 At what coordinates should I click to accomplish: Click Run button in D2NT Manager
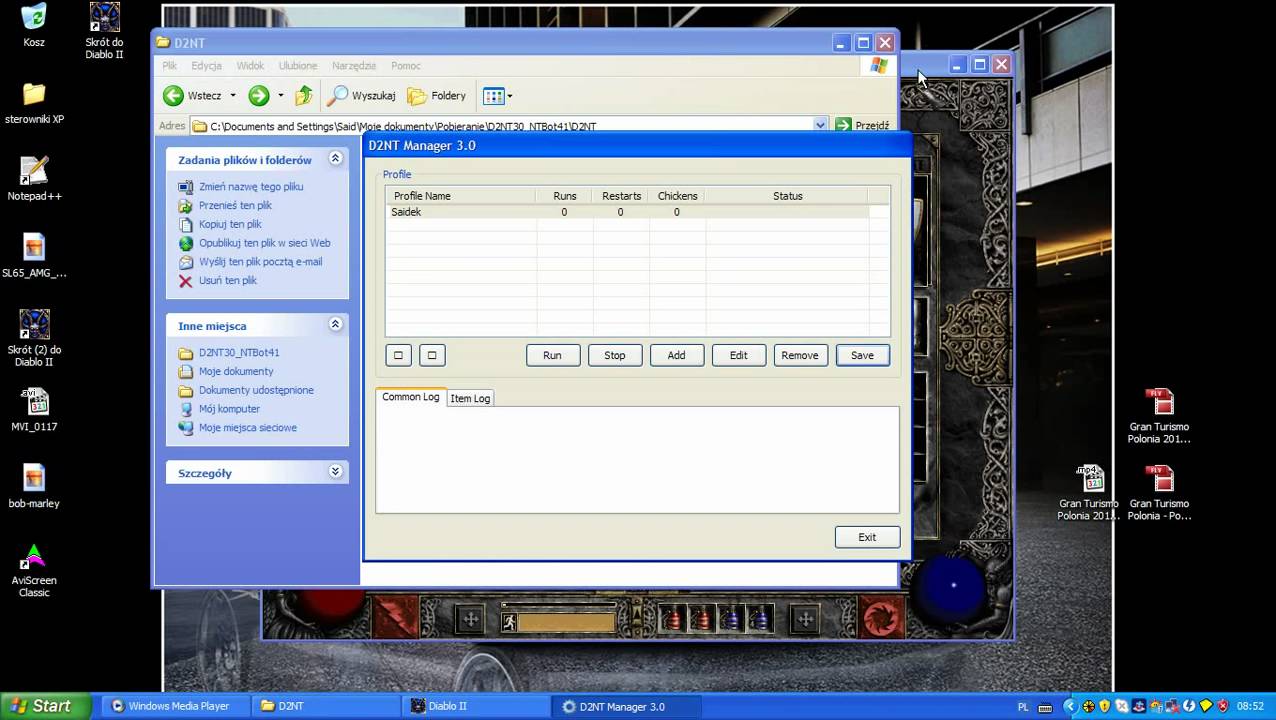[x=552, y=355]
